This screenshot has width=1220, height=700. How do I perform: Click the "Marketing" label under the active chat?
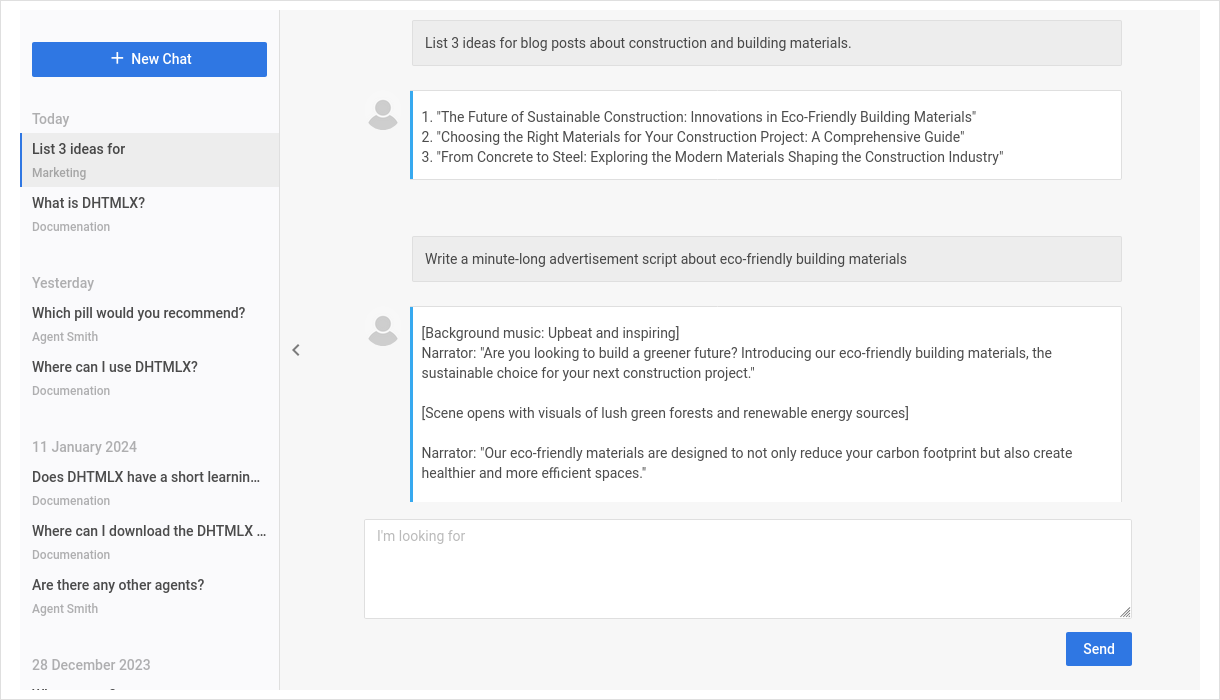point(59,173)
